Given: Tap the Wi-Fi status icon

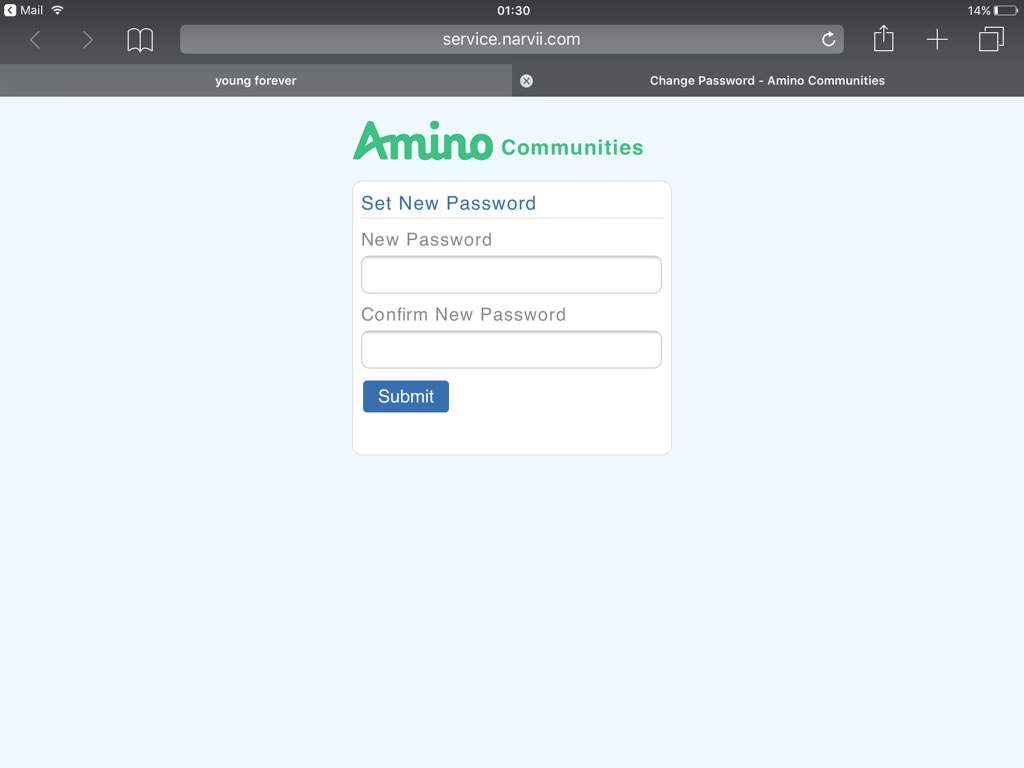Looking at the screenshot, I should click(x=57, y=10).
